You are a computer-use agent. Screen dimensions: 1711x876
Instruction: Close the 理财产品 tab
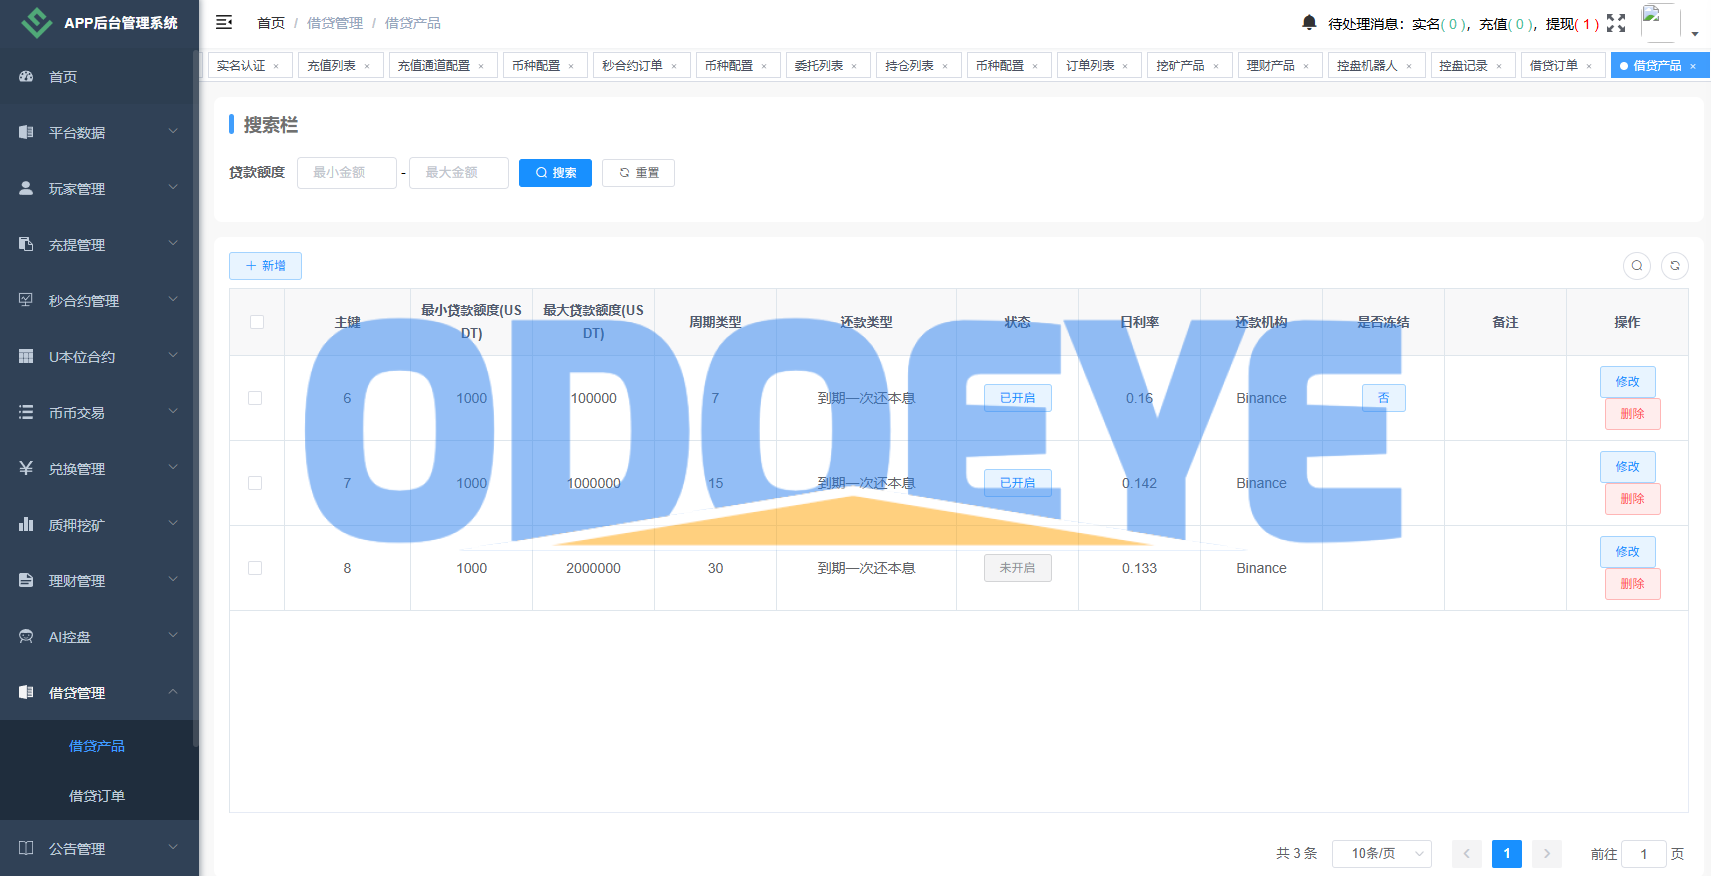point(1306,66)
